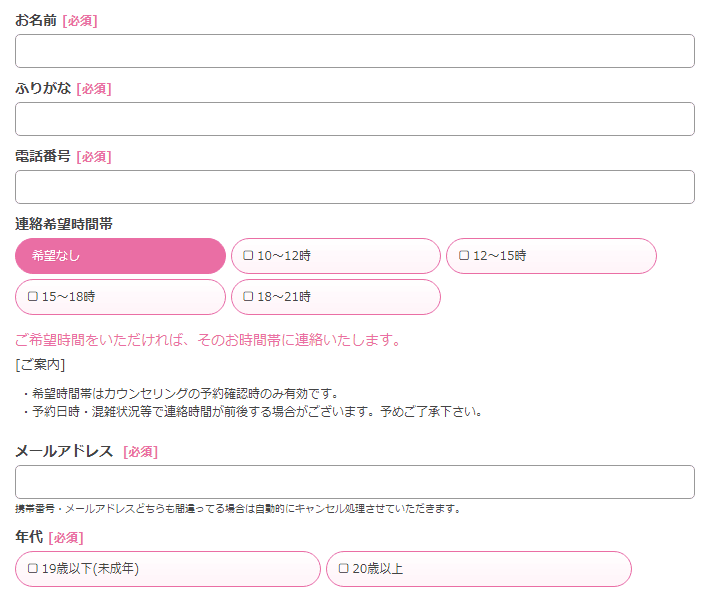Click the 電話番号 field label

click(x=43, y=156)
